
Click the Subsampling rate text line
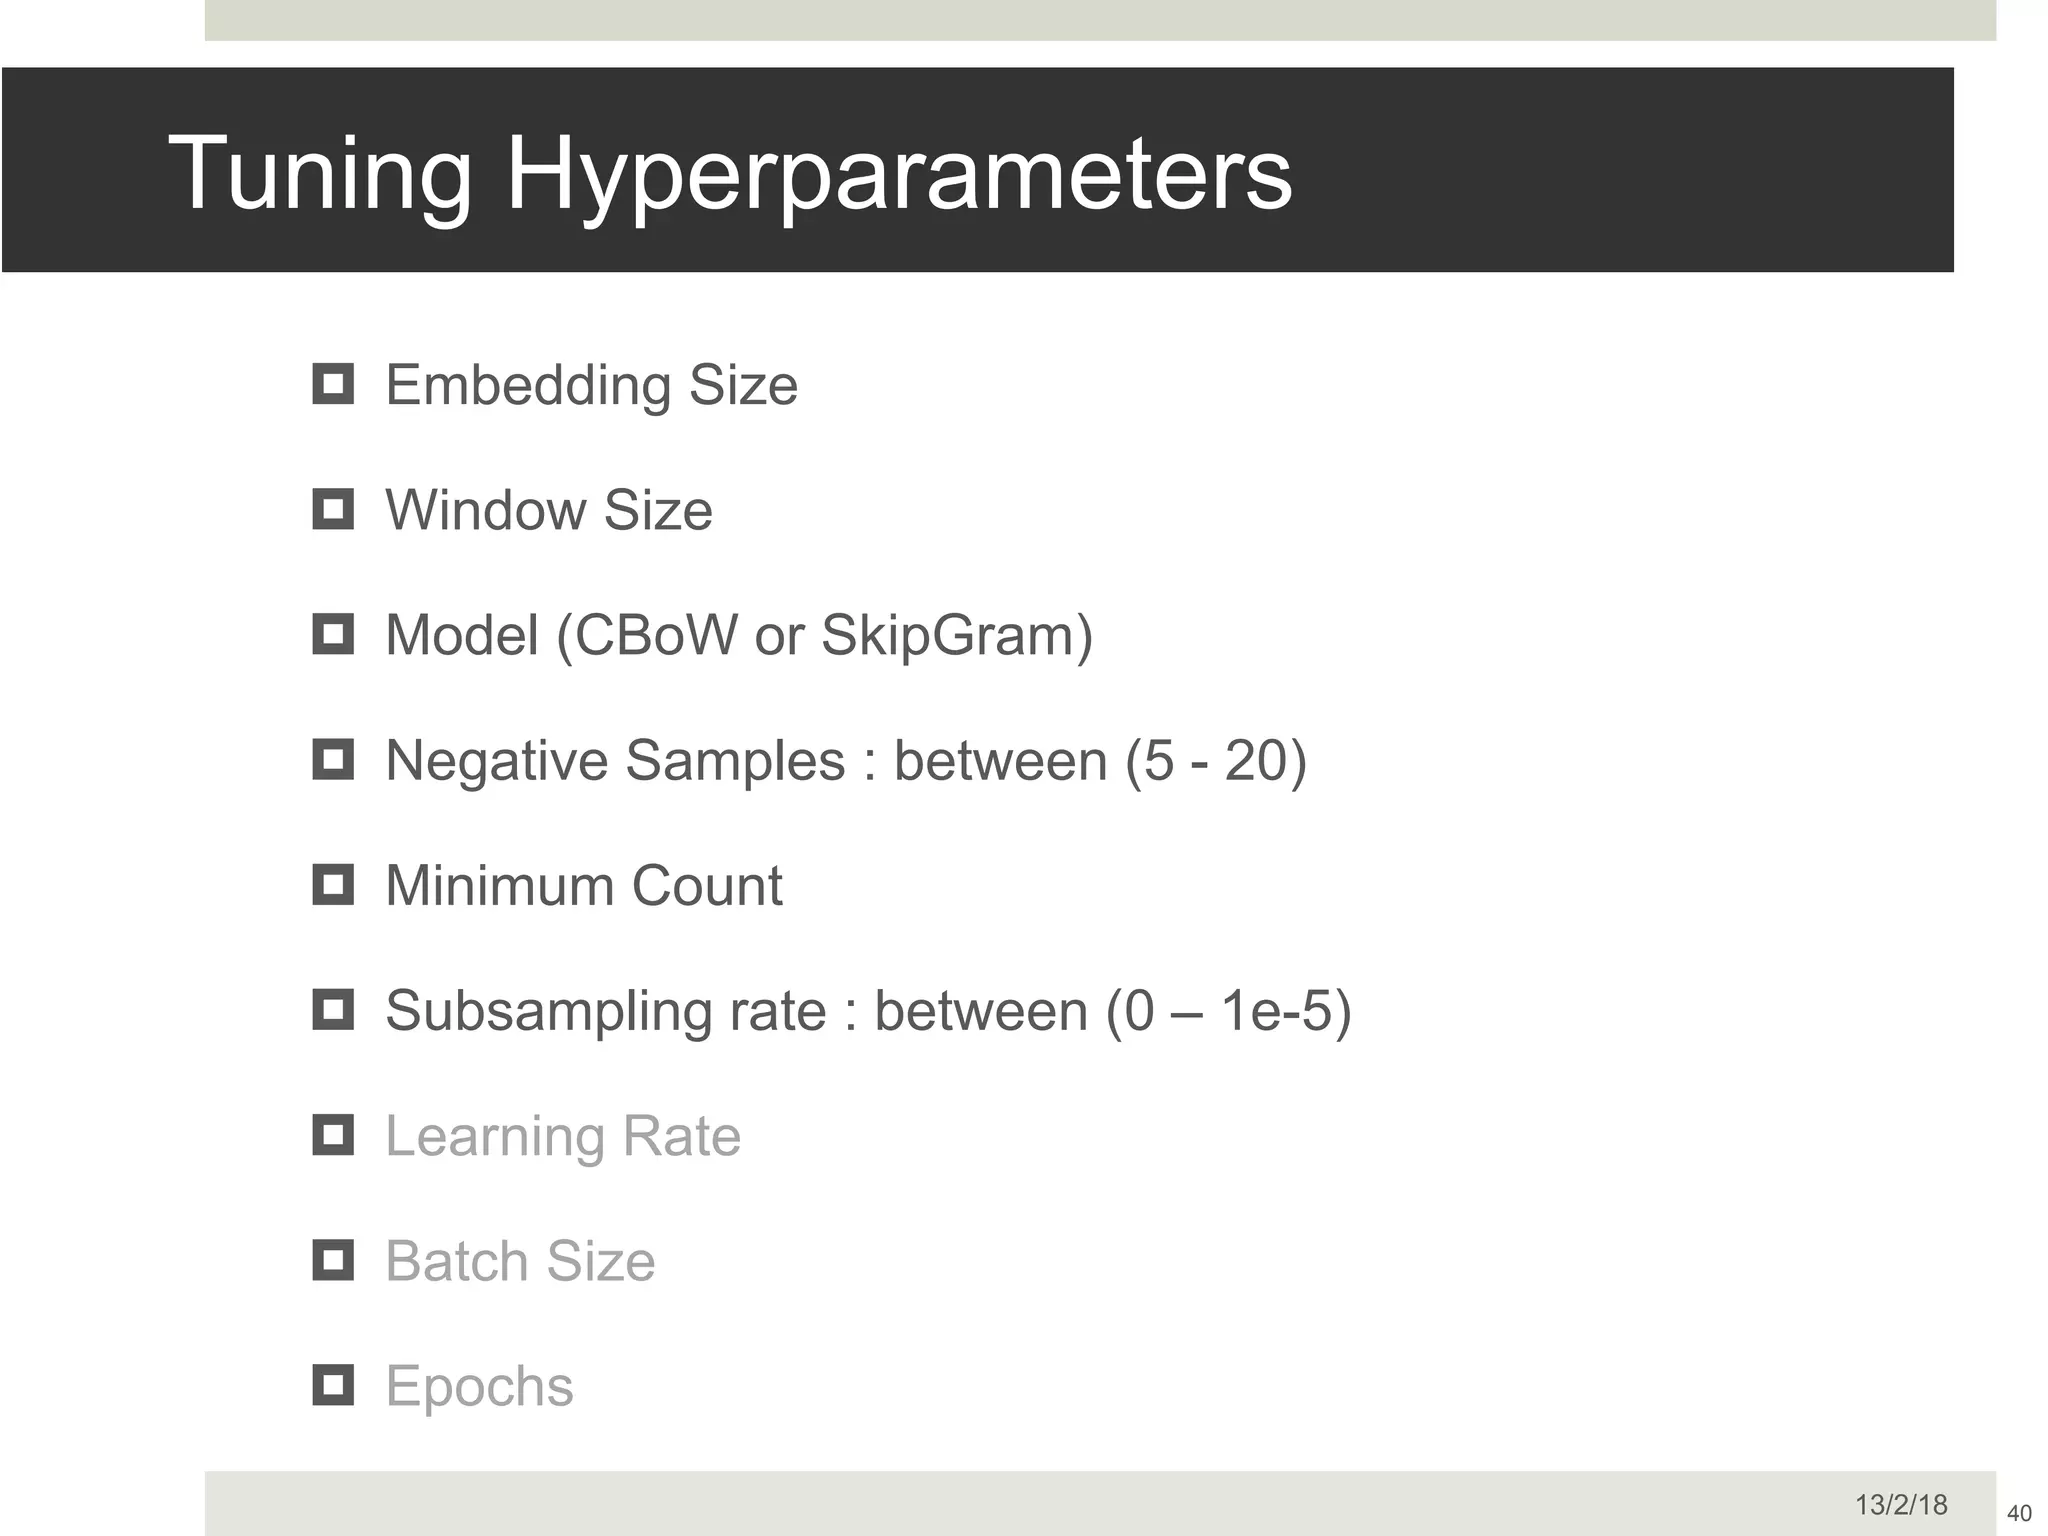(868, 1011)
